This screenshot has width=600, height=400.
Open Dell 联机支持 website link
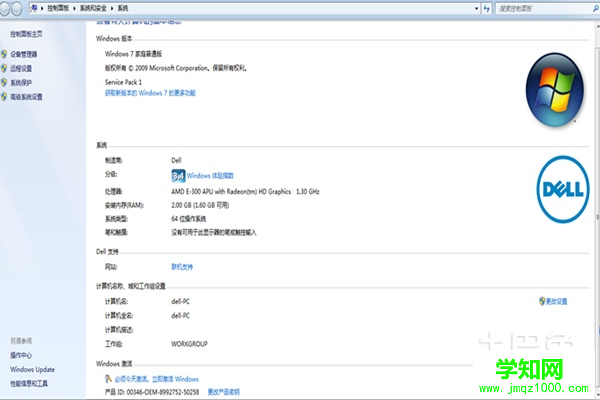[x=182, y=267]
